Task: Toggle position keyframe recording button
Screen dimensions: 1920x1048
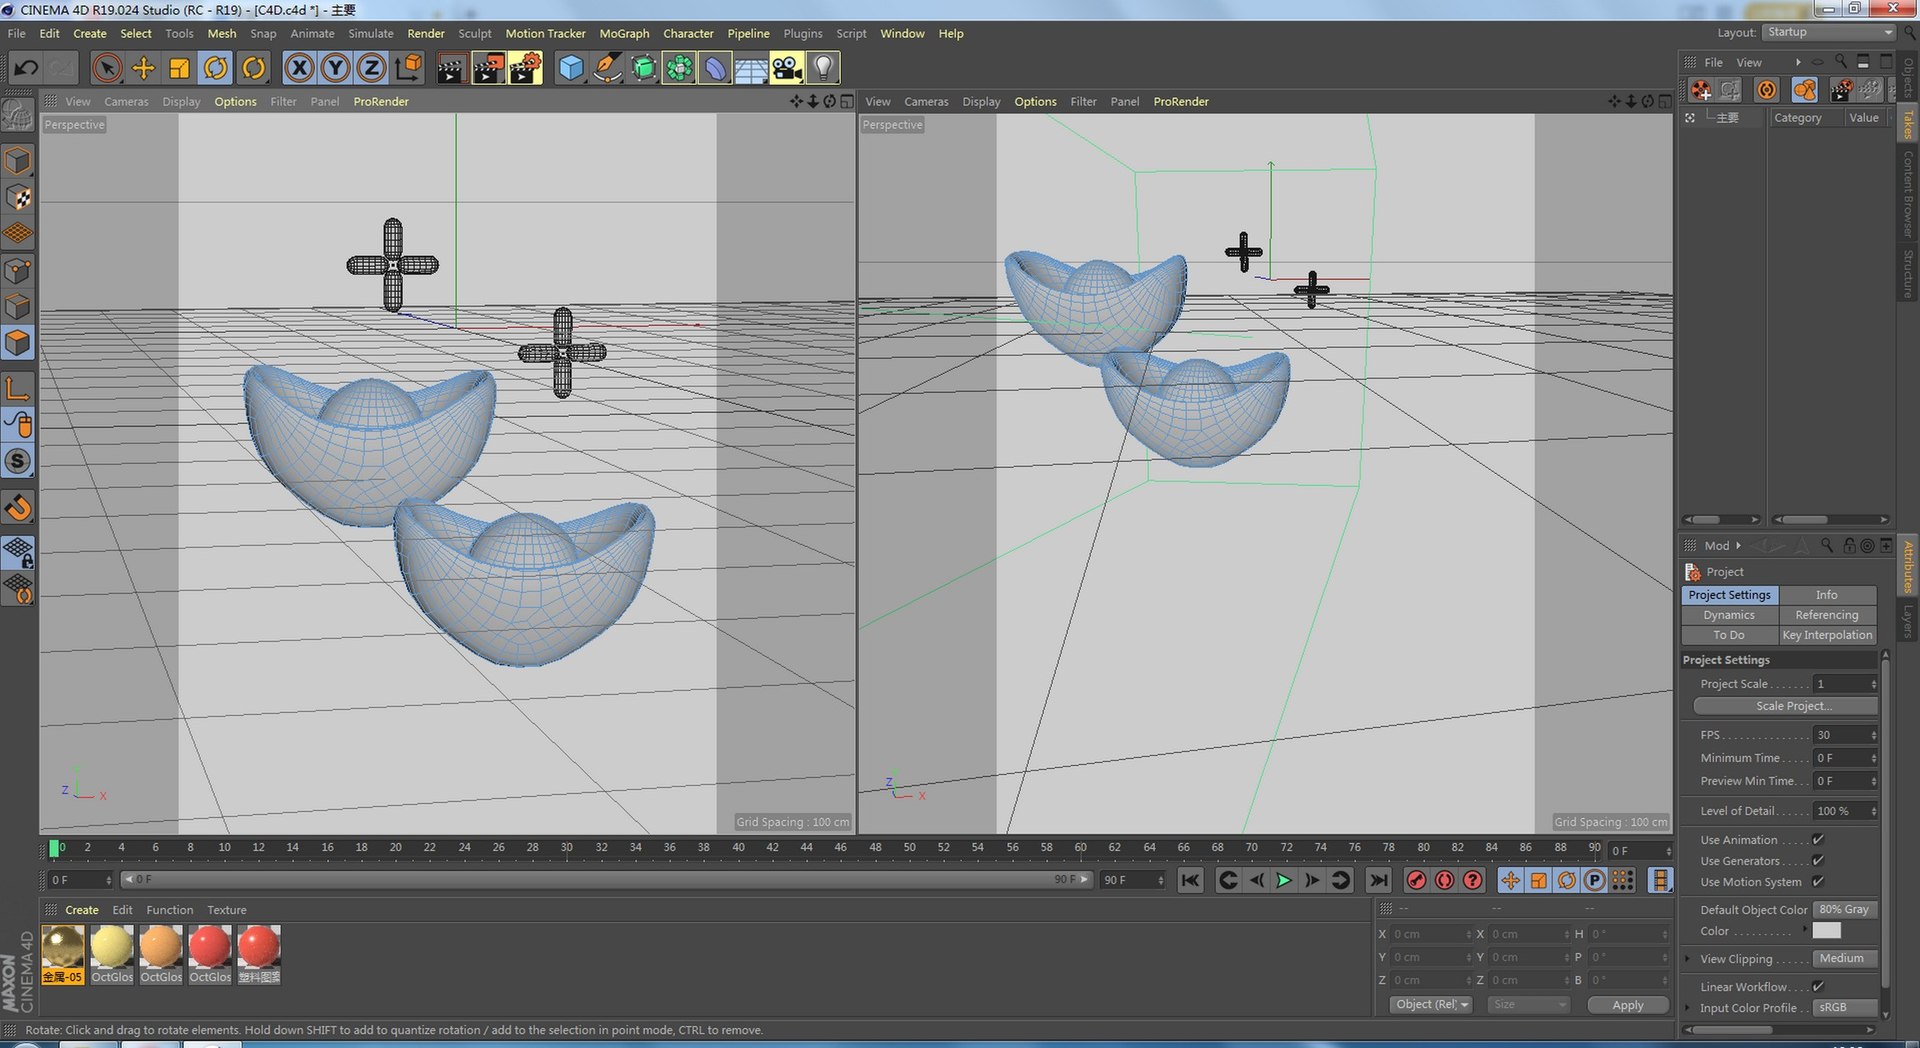Action: click(x=1511, y=880)
